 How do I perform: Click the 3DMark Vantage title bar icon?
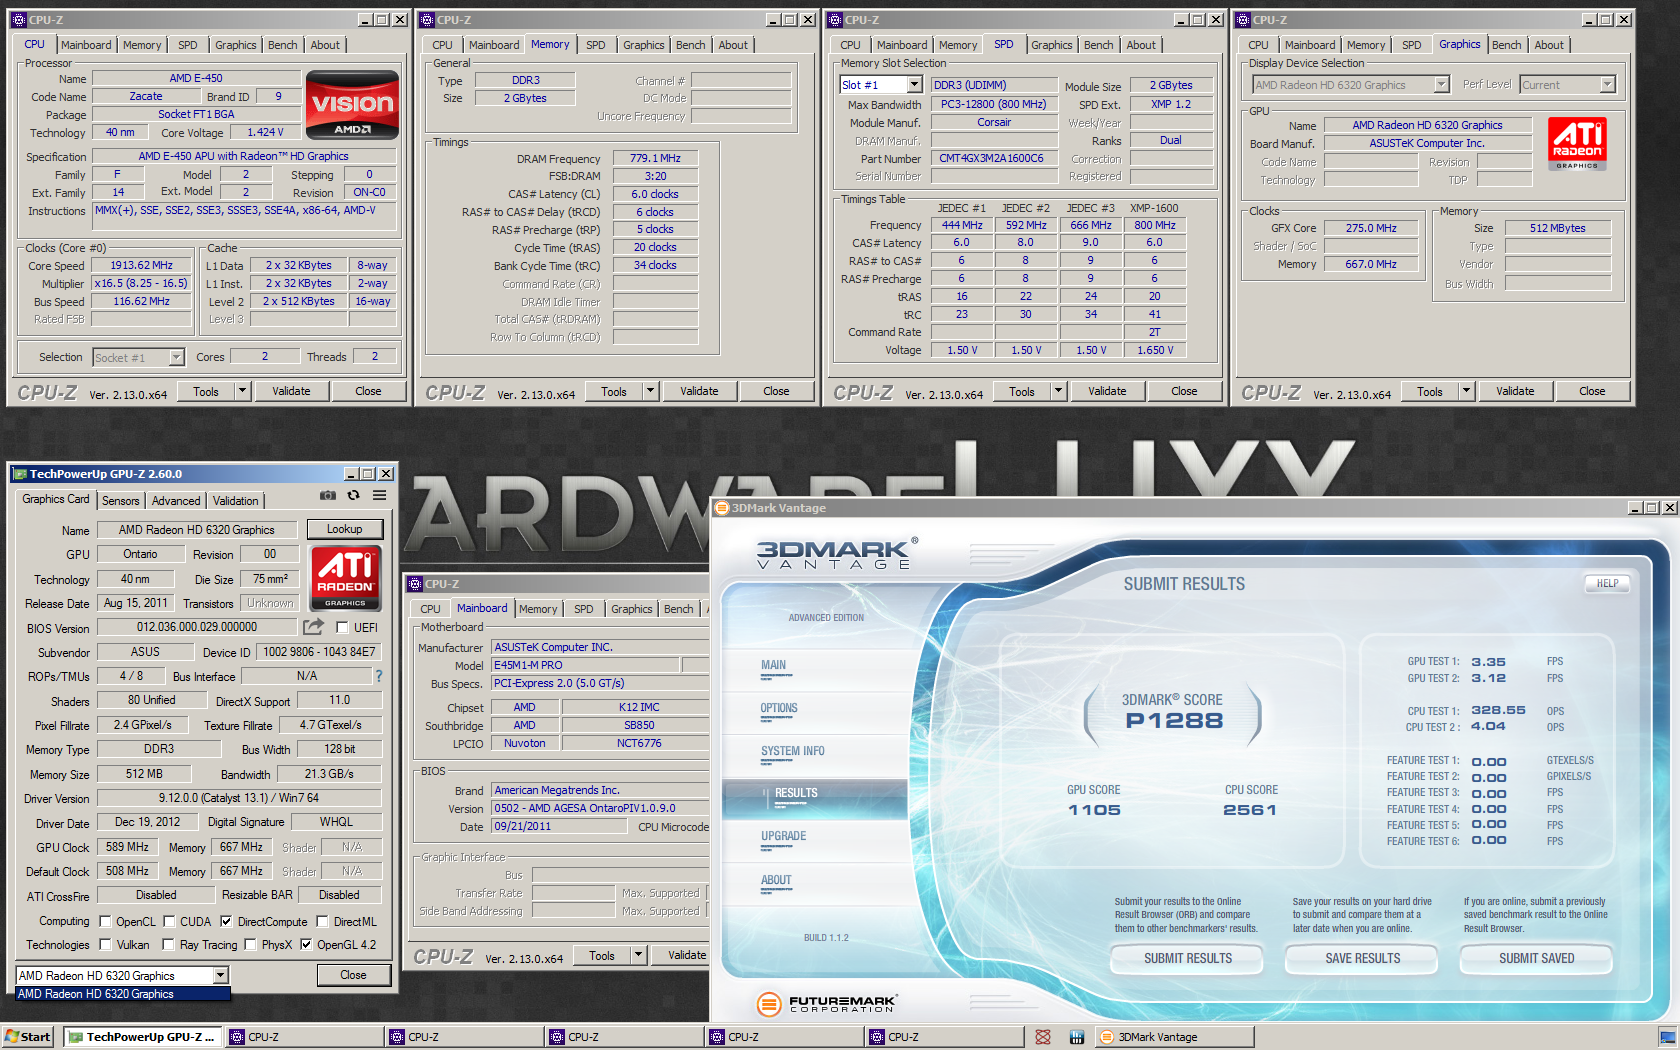click(721, 508)
